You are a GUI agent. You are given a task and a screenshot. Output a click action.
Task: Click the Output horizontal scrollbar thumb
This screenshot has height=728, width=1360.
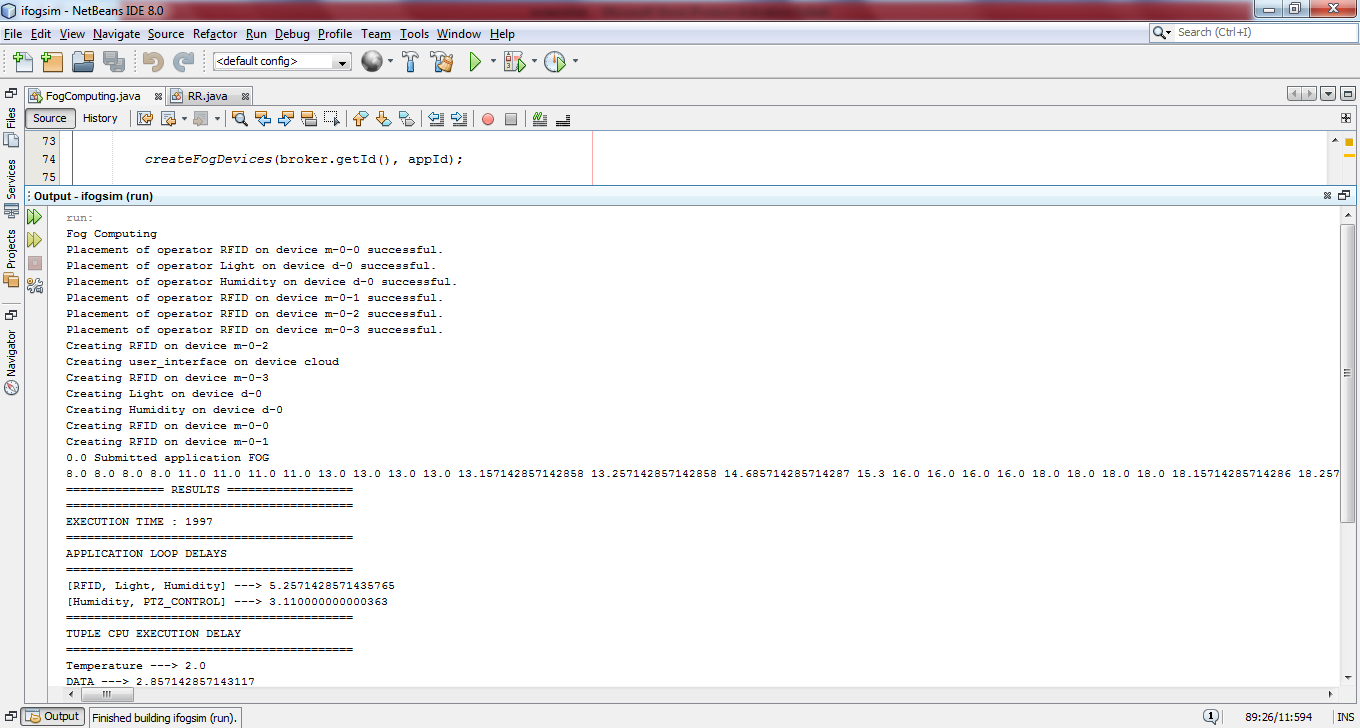coord(108,694)
